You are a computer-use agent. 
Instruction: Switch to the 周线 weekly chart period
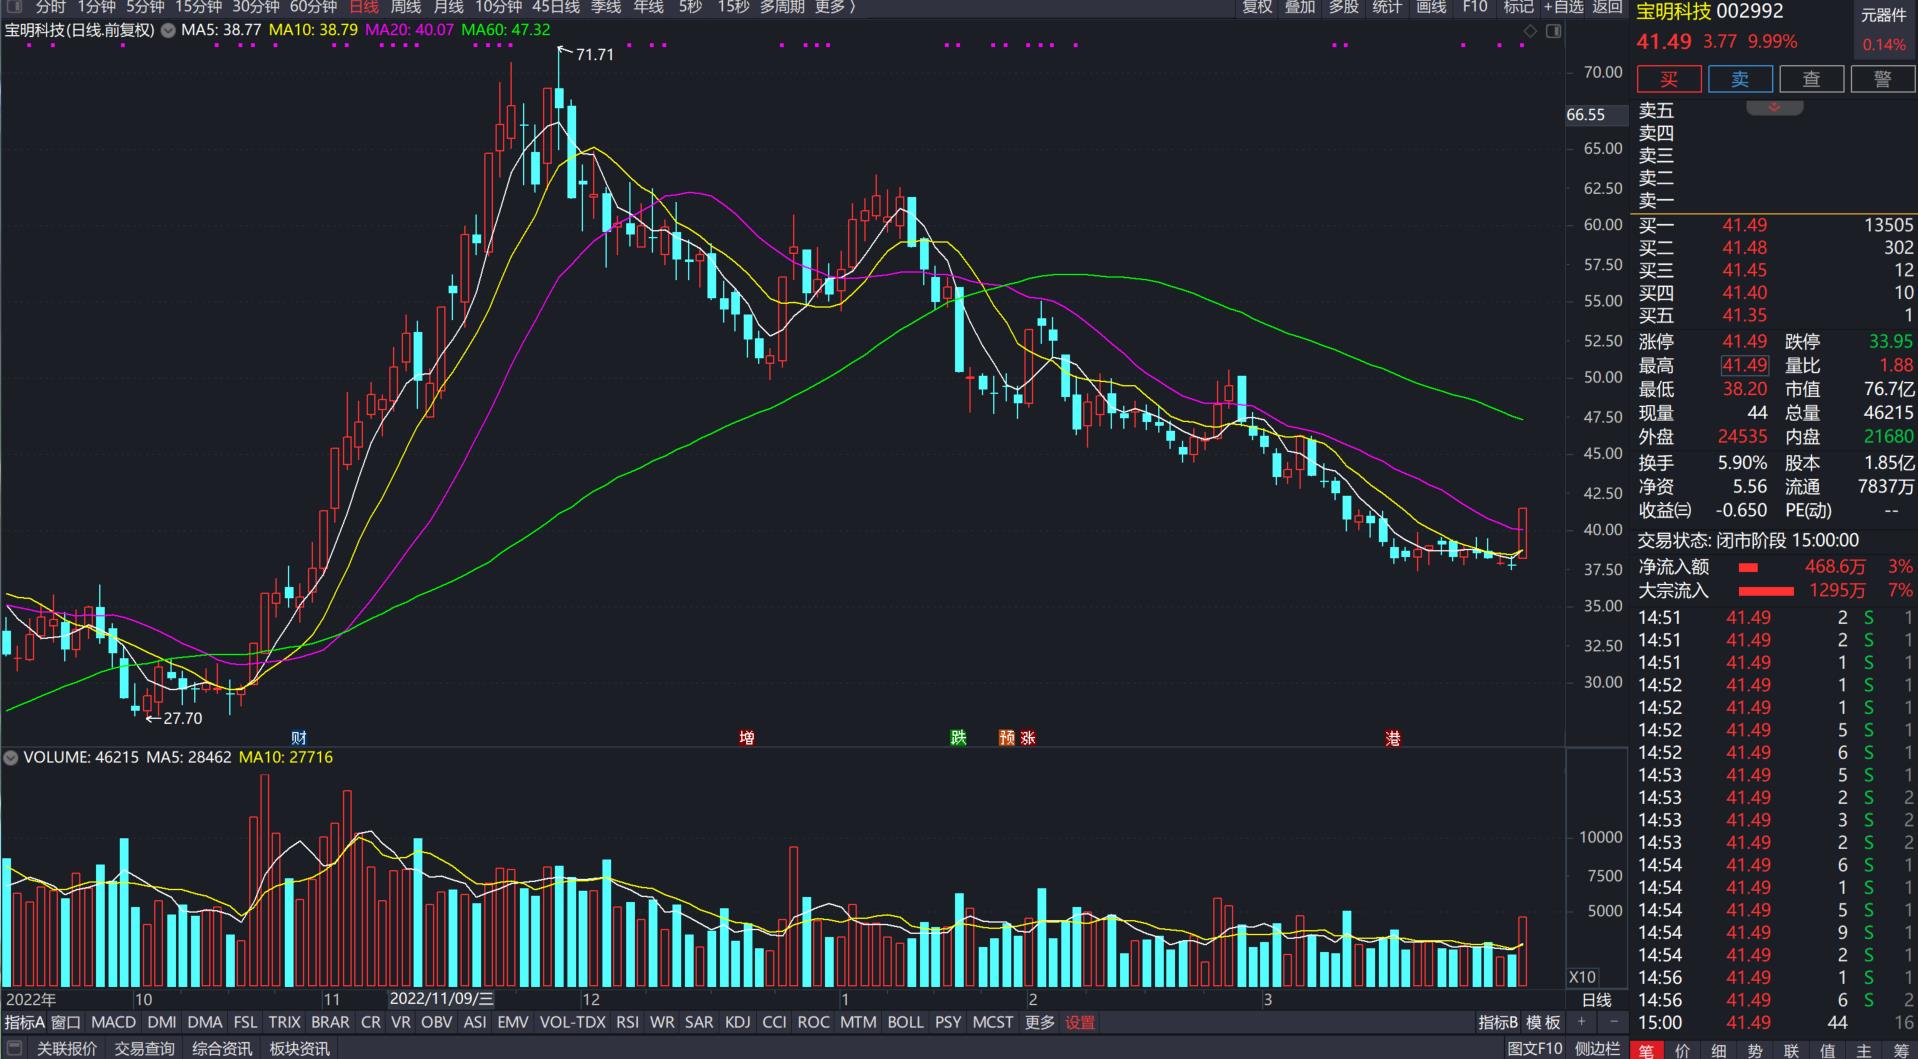click(405, 7)
